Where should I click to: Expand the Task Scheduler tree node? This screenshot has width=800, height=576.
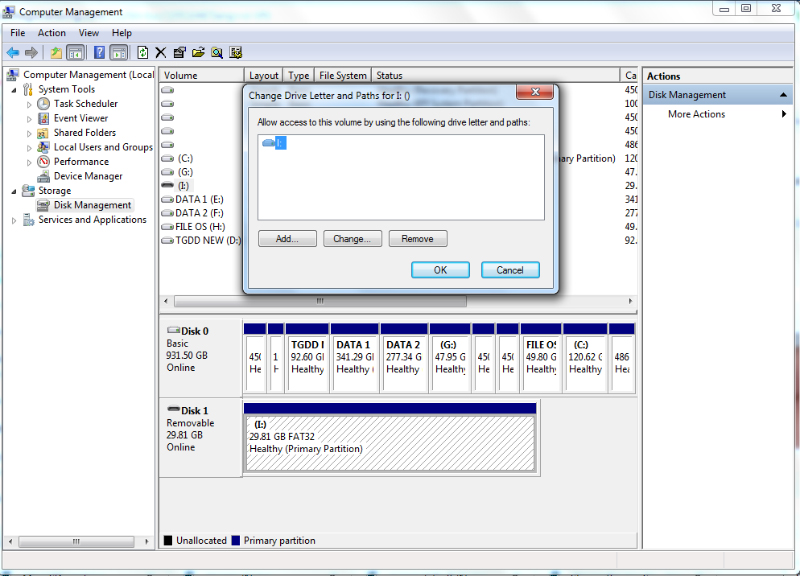[x=29, y=104]
